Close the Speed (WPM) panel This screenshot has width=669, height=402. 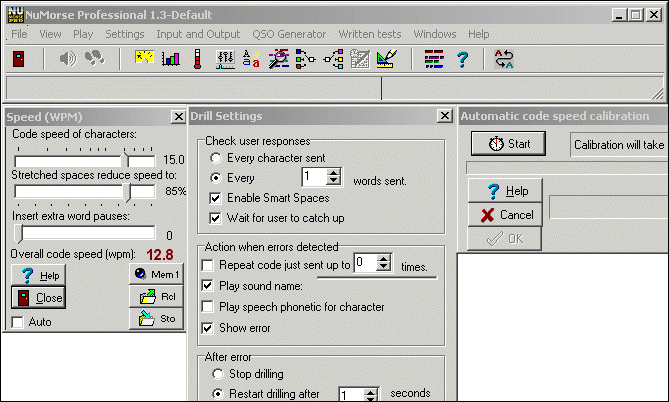pos(178,117)
